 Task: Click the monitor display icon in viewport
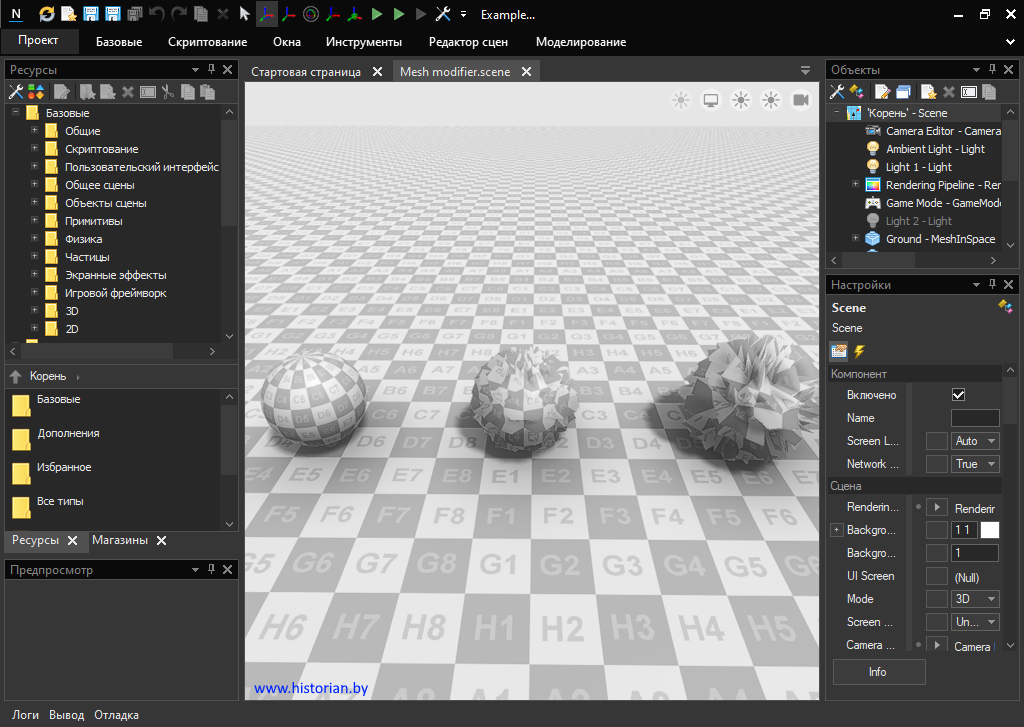(711, 100)
